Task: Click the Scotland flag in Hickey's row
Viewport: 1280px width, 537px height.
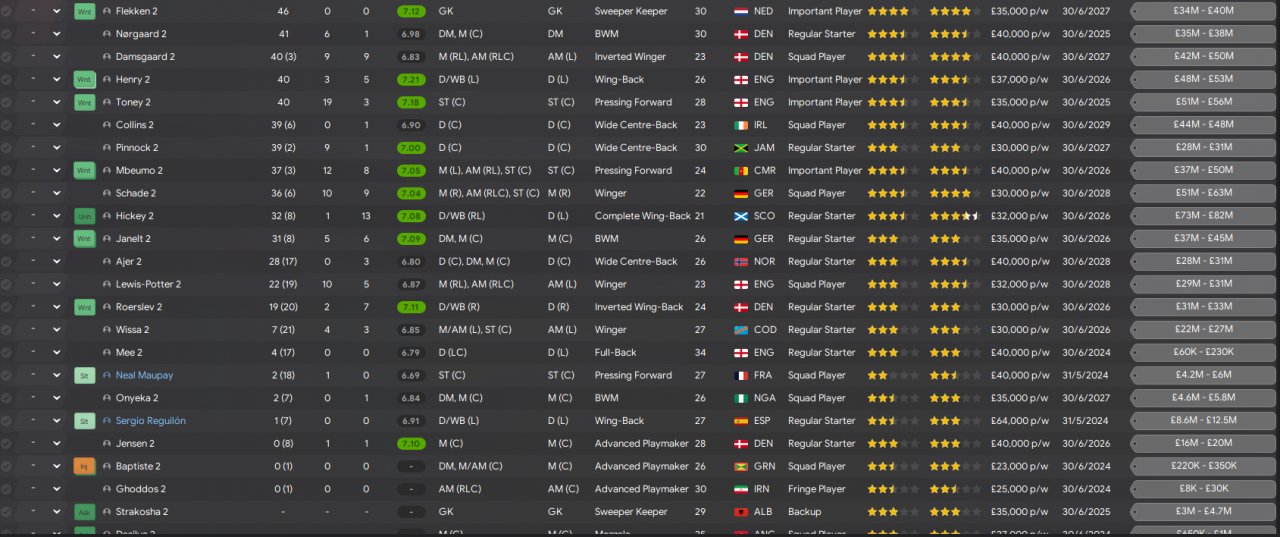Action: pos(741,216)
